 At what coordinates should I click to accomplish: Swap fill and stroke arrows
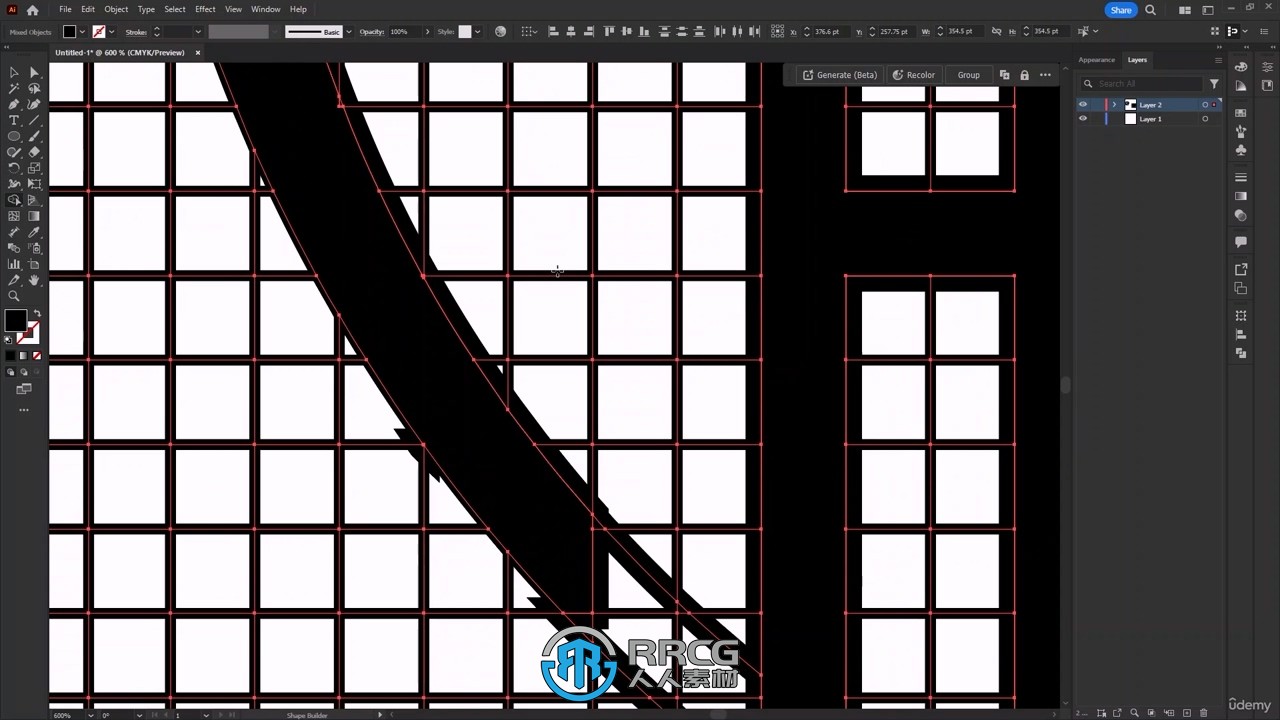point(37,314)
